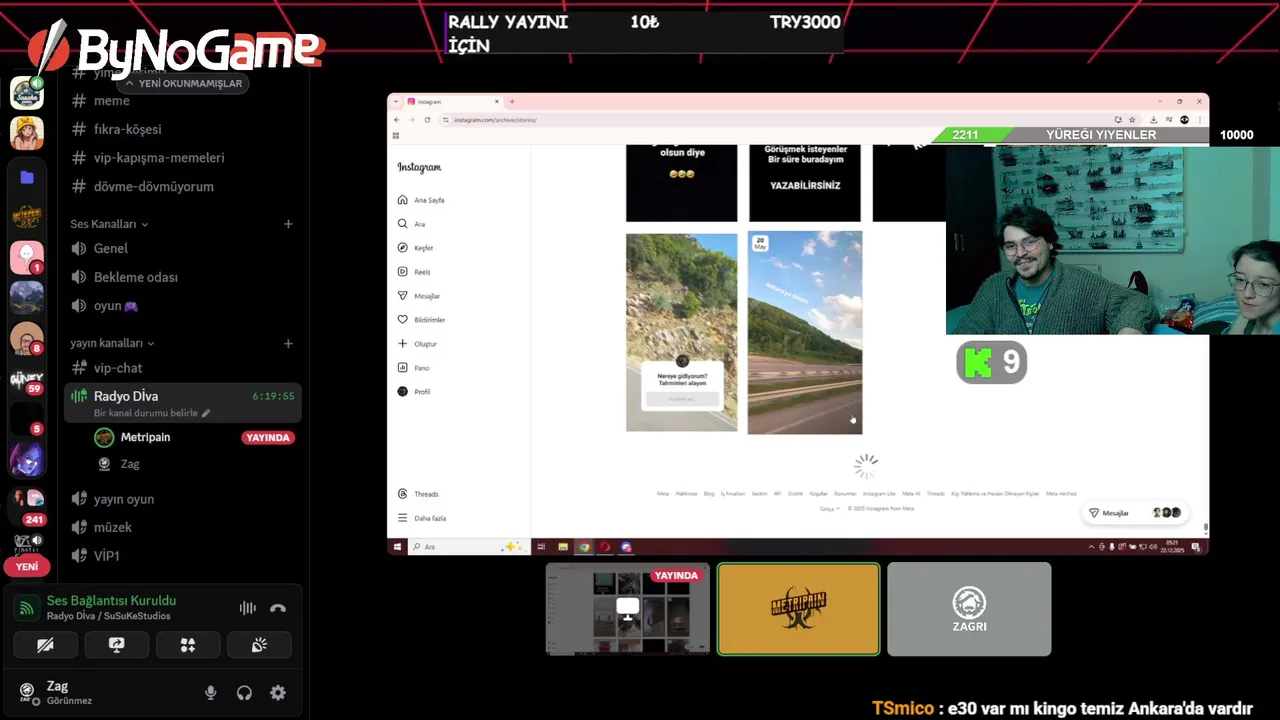Click the Opera icon in the shared taskbar
Image resolution: width=1280 pixels, height=720 pixels.
[x=605, y=547]
